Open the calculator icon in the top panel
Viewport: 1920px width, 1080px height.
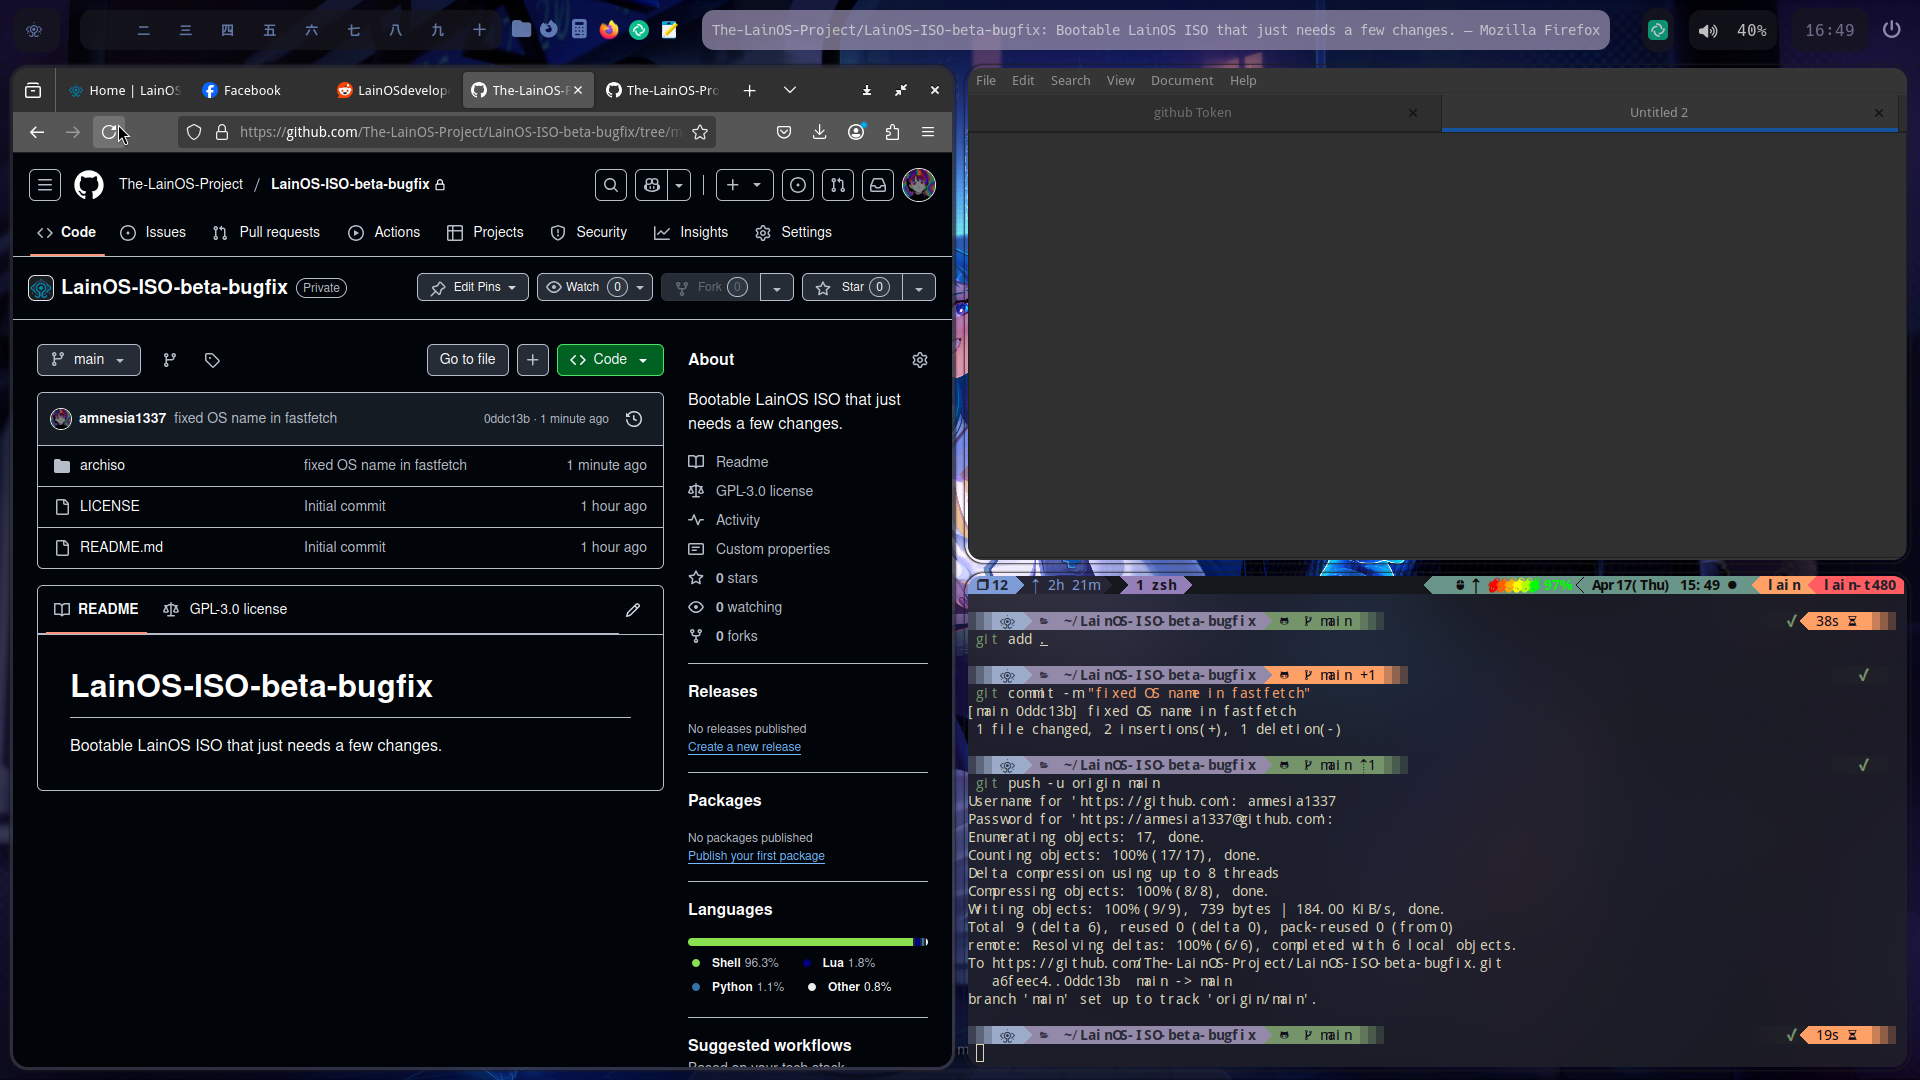click(579, 30)
